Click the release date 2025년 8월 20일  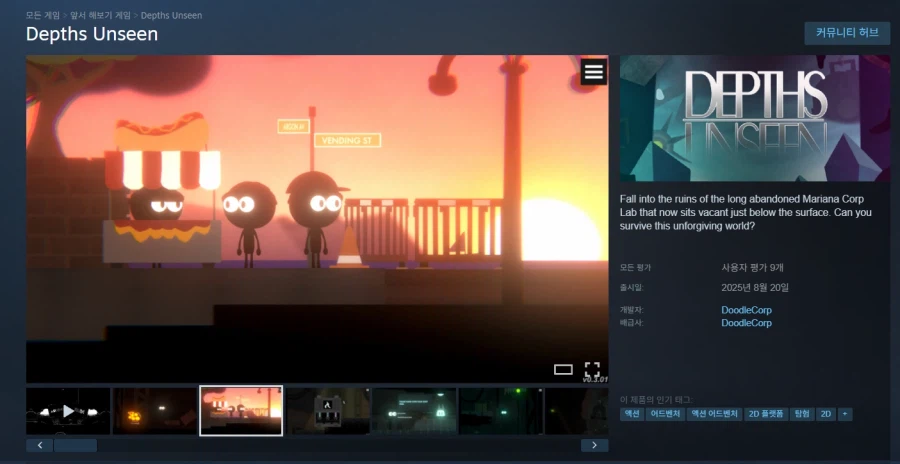pos(755,287)
